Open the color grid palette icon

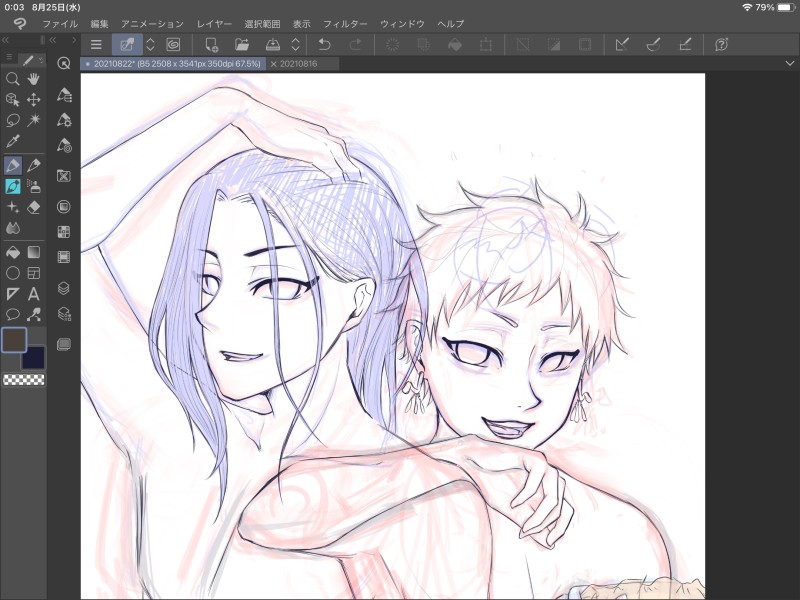pos(64,232)
